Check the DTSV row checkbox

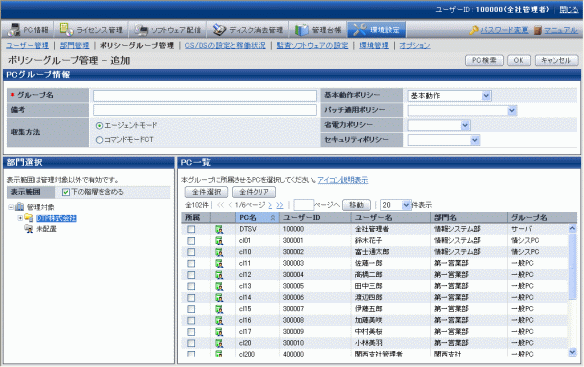[191, 229]
